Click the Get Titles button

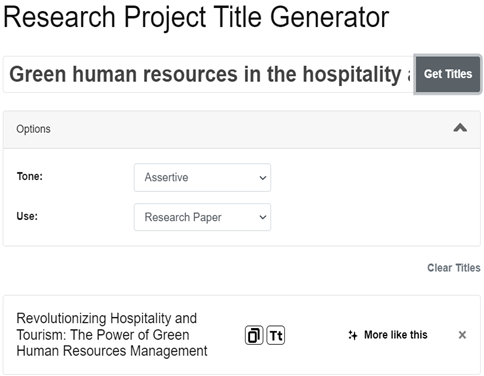[448, 74]
